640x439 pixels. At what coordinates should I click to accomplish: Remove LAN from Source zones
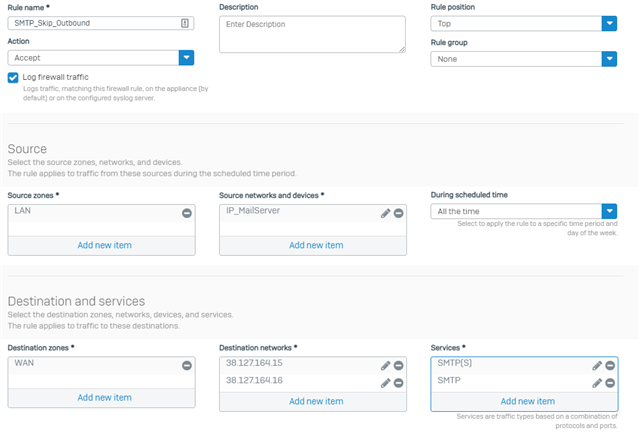(187, 213)
